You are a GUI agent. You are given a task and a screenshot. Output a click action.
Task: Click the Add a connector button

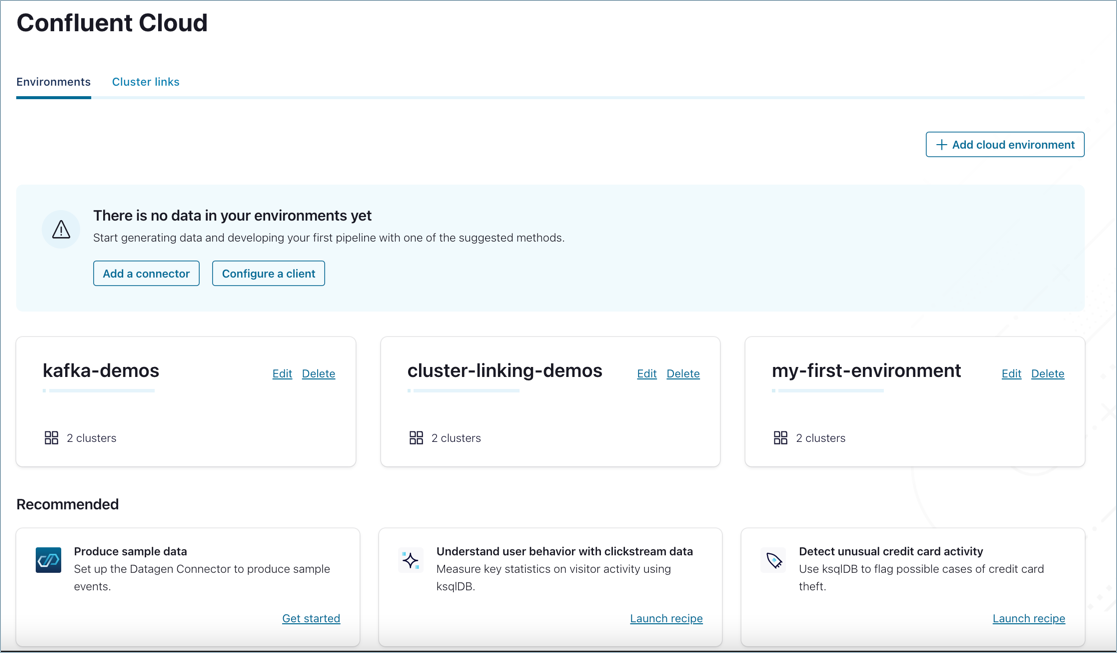point(146,273)
